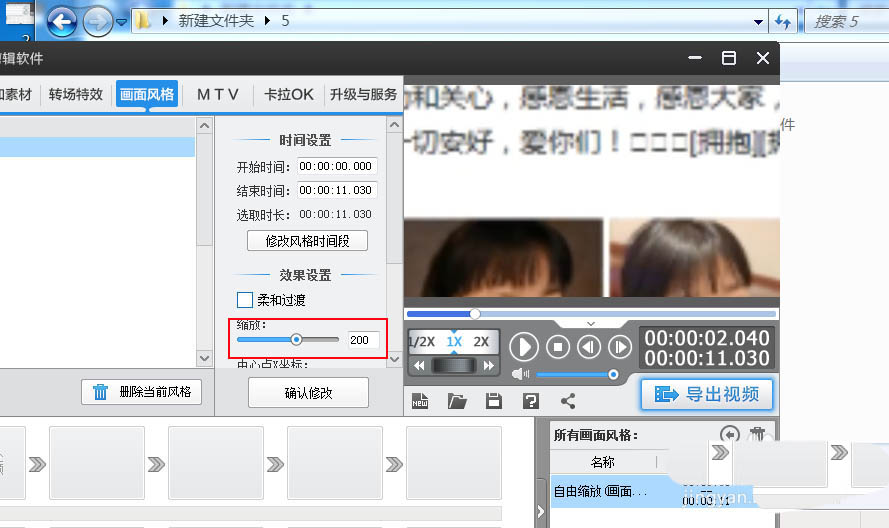
Task: Click the Explorer search box 搜索 5
Action: point(847,22)
